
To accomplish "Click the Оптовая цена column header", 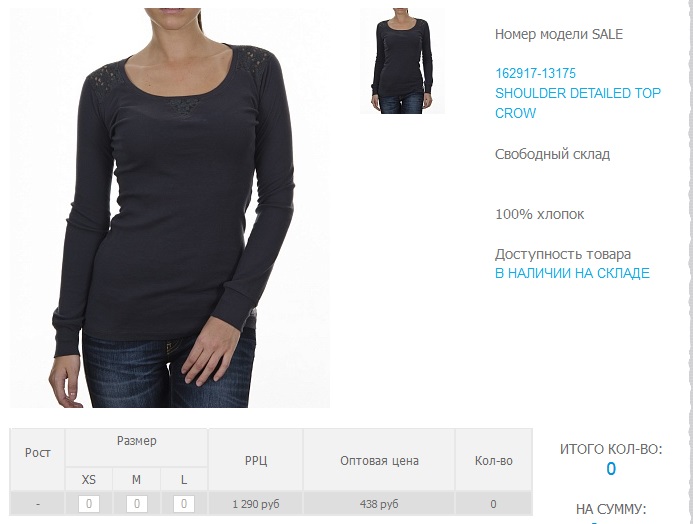I will (x=379, y=459).
